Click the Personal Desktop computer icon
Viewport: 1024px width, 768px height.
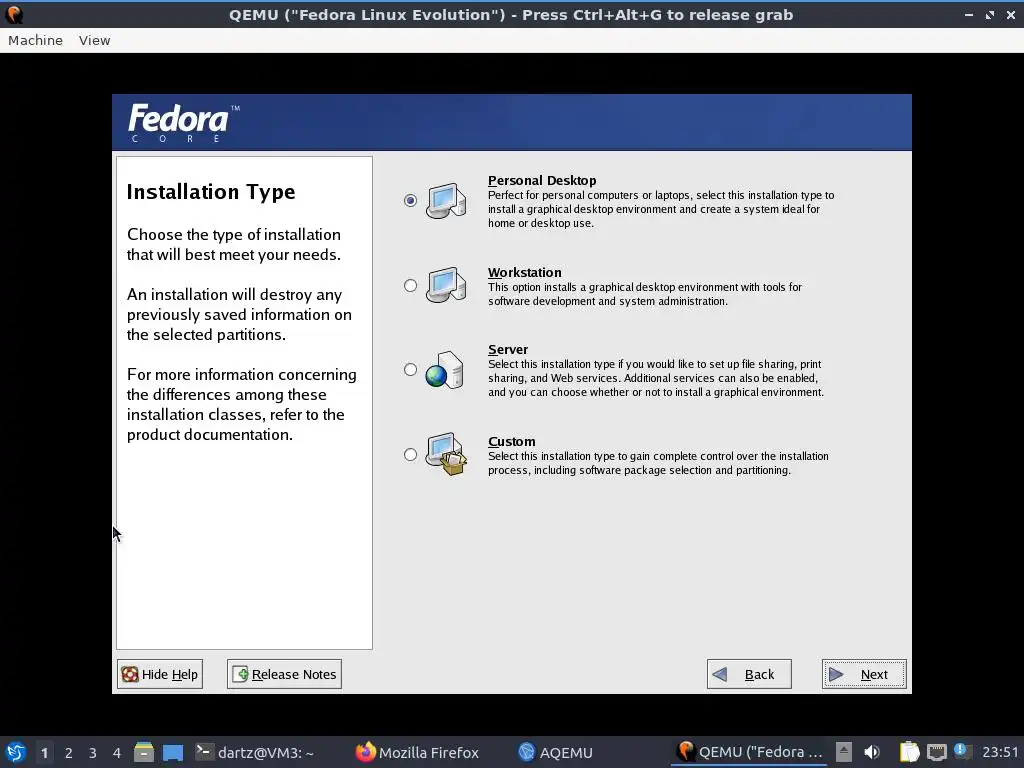click(446, 200)
